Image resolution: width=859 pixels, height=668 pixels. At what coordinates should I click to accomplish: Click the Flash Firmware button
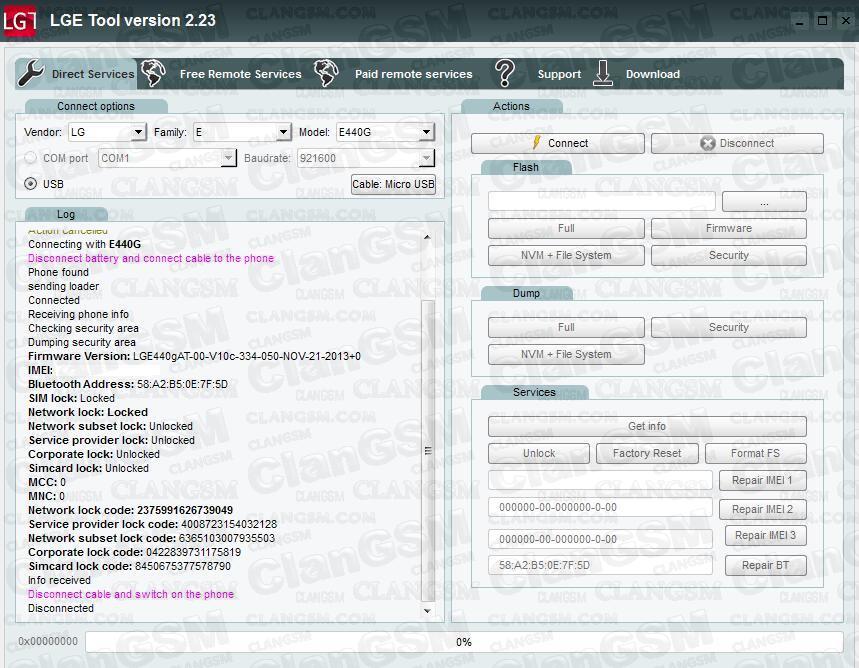[x=729, y=228]
